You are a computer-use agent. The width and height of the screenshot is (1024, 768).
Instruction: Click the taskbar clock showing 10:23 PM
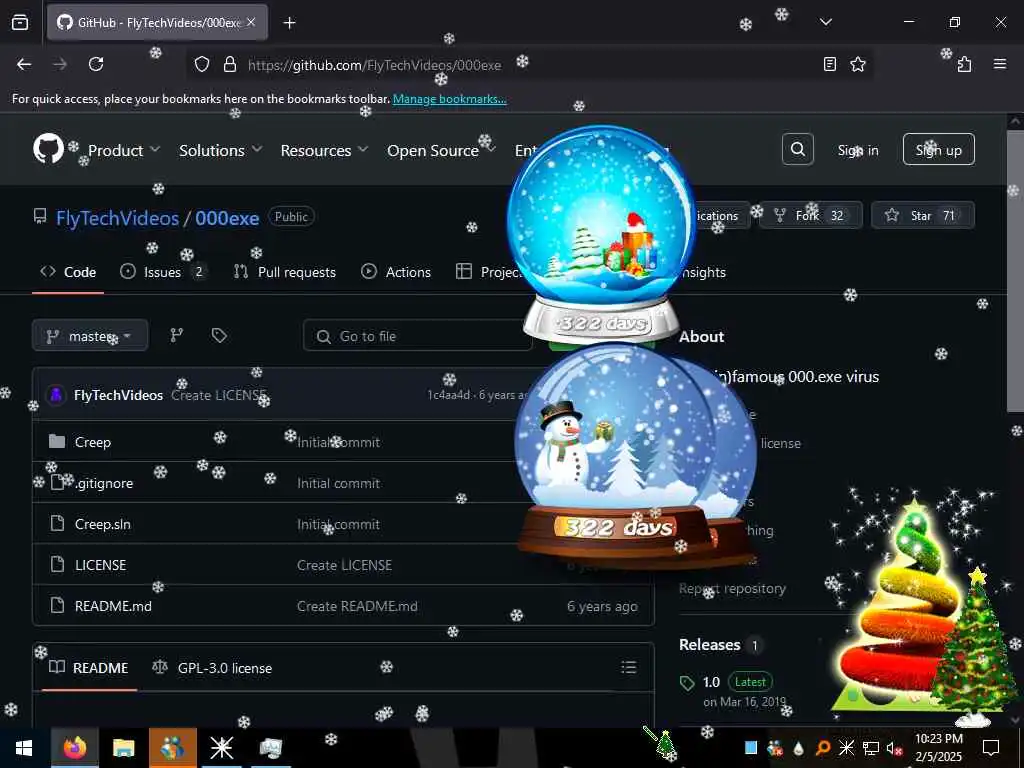[x=938, y=748]
